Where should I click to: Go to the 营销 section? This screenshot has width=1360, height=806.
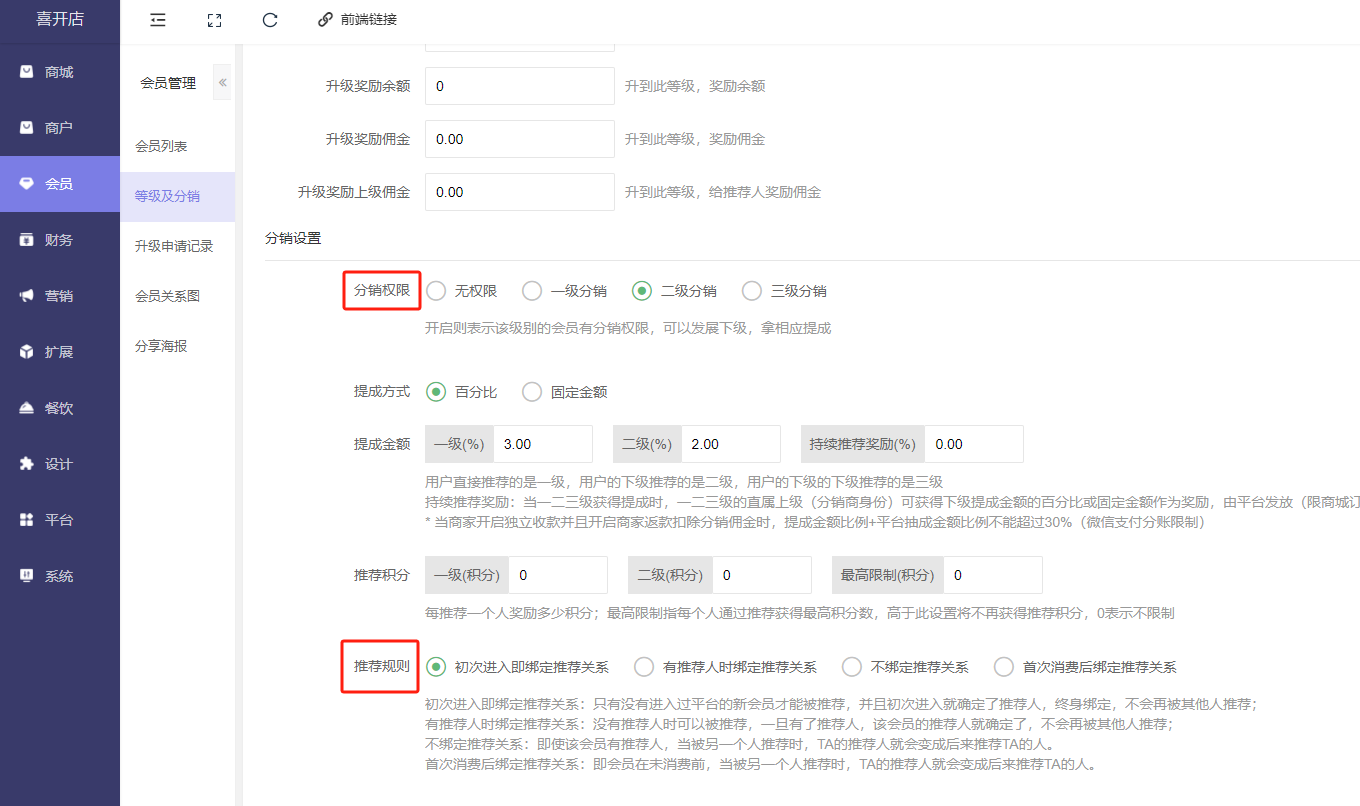point(60,296)
